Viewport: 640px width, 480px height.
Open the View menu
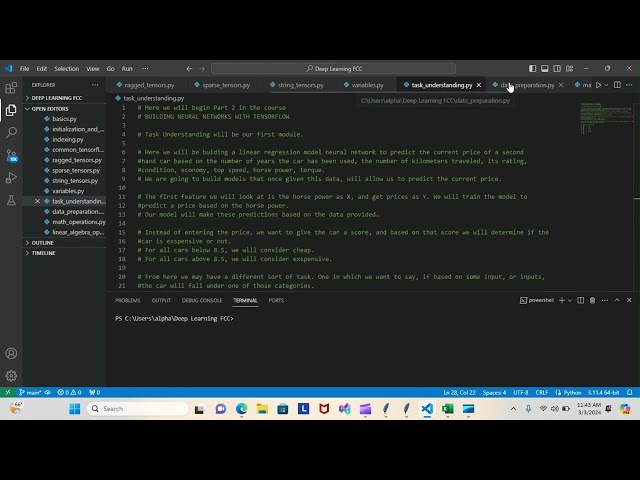(93, 69)
